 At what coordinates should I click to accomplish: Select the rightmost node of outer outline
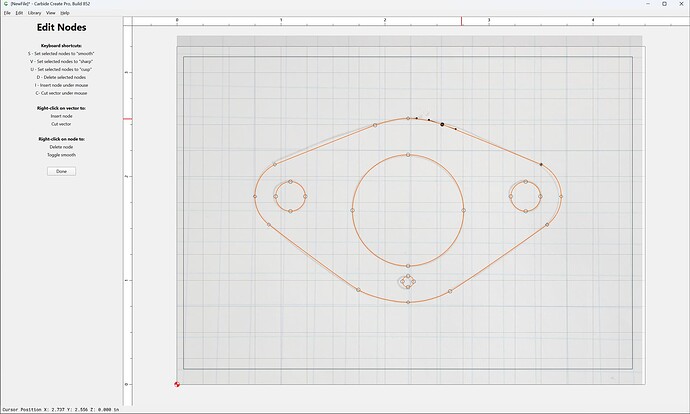pos(561,196)
